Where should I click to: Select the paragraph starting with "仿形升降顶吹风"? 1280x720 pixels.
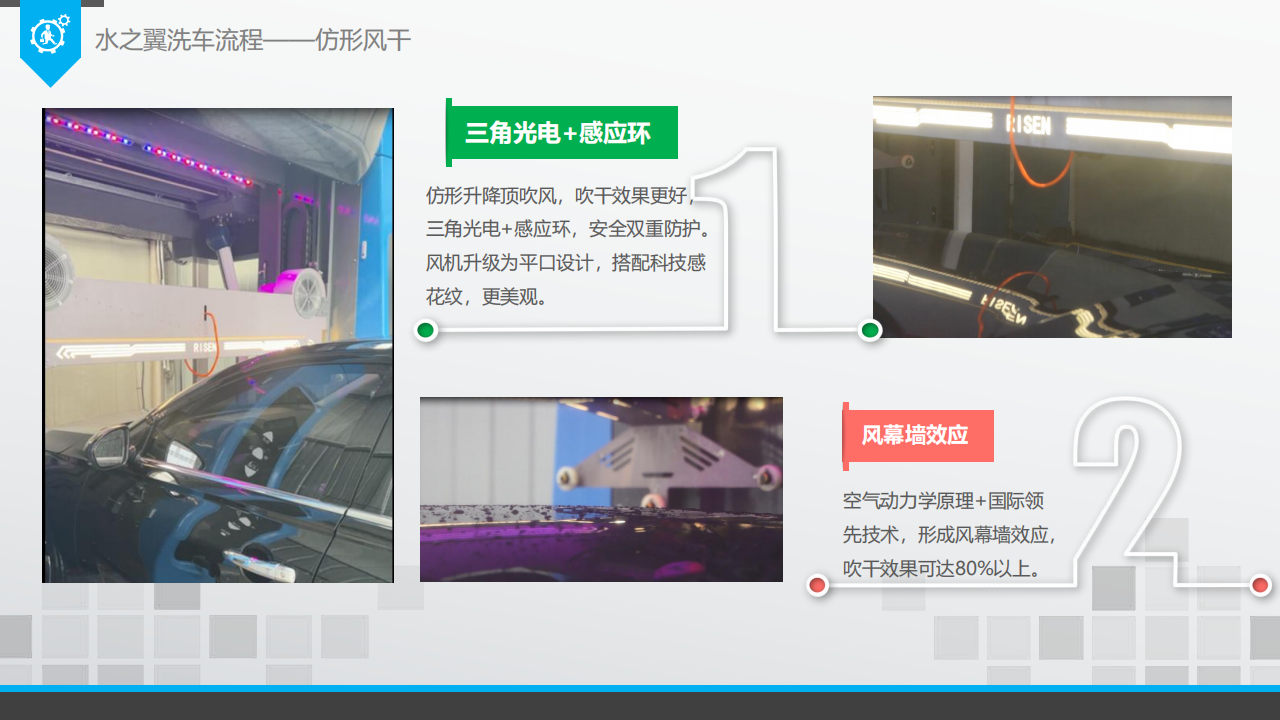567,245
